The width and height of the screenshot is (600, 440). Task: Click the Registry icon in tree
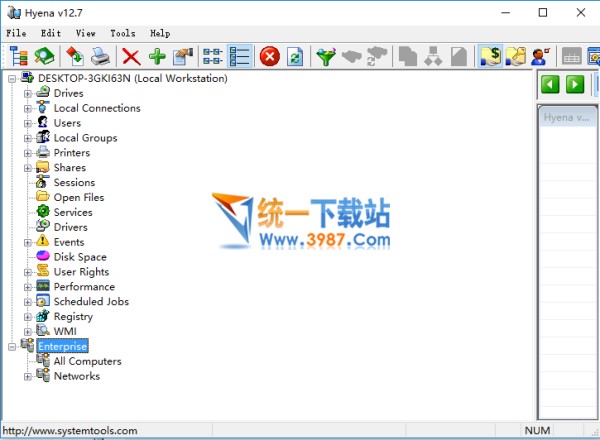[x=43, y=316]
